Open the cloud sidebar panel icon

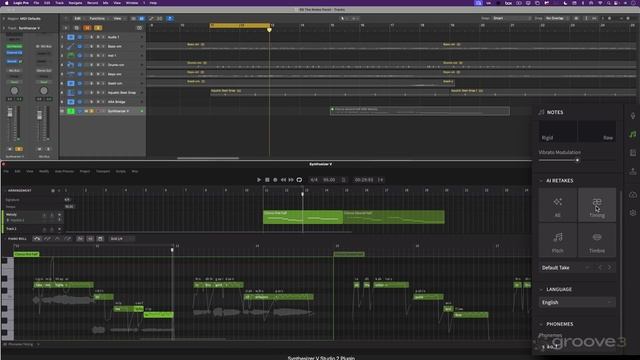point(633,194)
